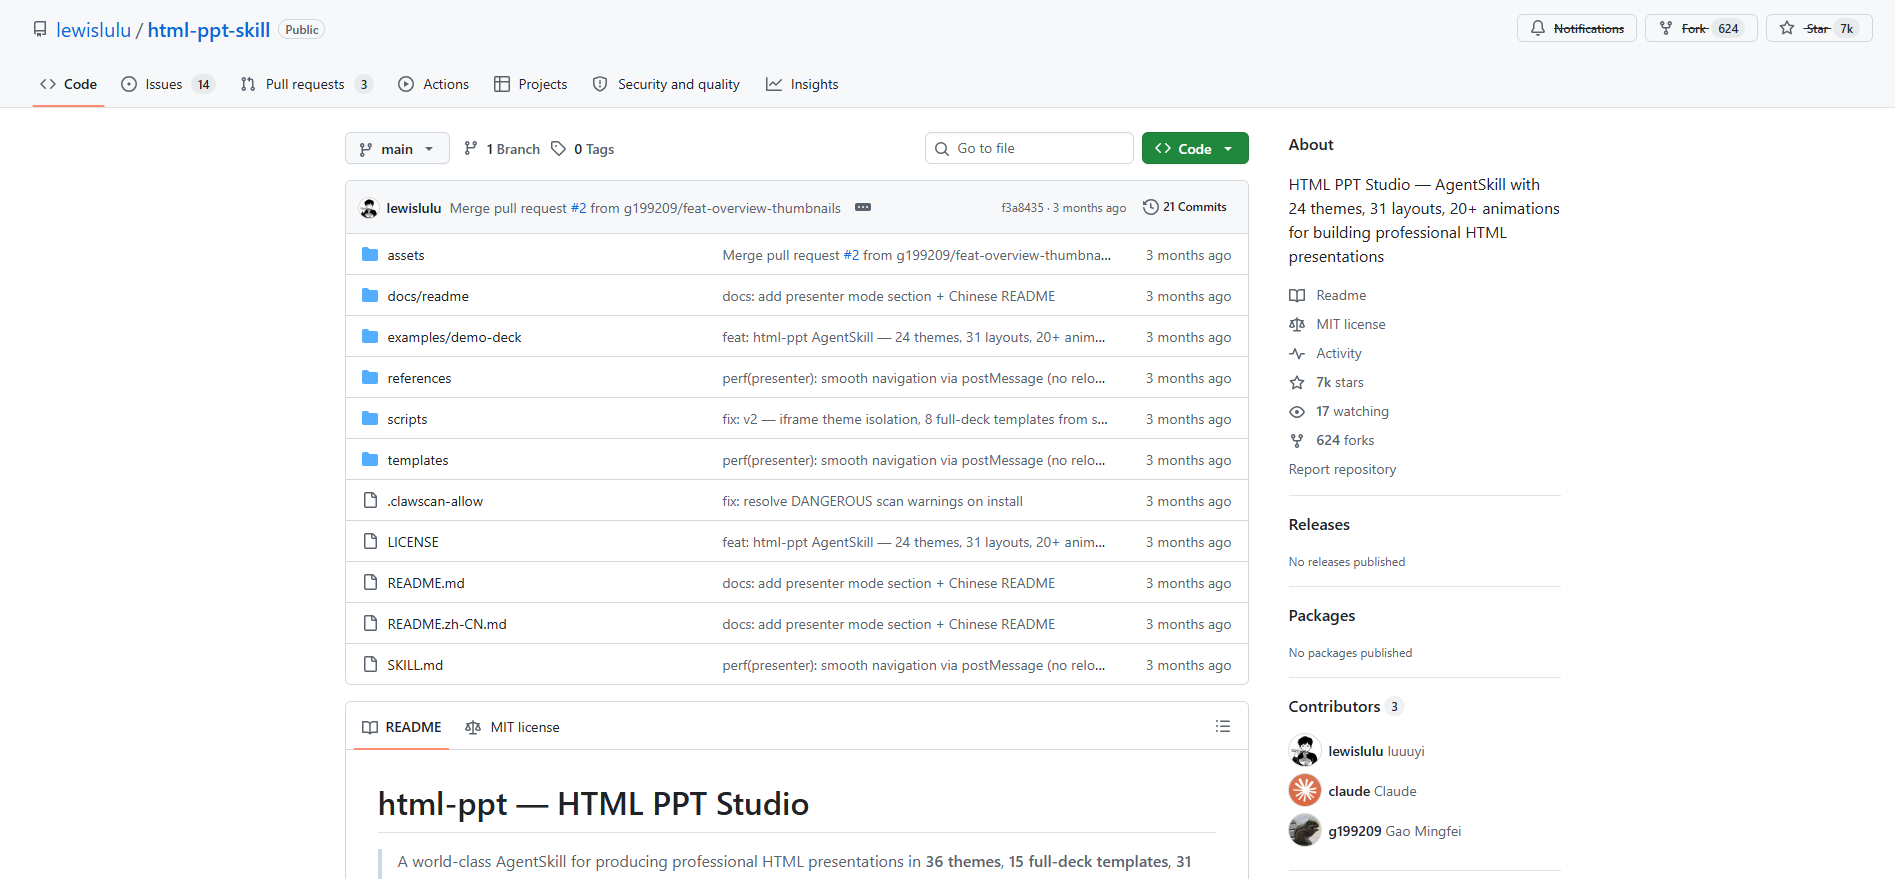Open the Issues tab
Image resolution: width=1895 pixels, height=879 pixels.
coord(168,84)
